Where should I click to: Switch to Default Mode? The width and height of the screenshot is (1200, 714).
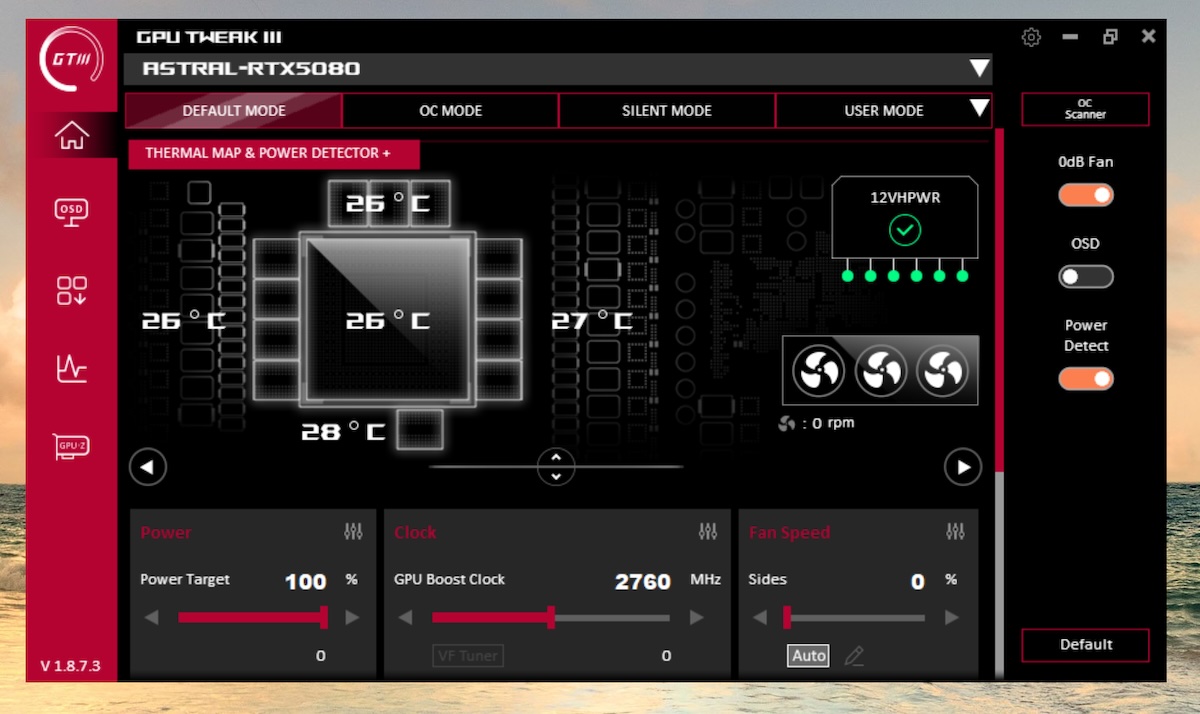234,111
